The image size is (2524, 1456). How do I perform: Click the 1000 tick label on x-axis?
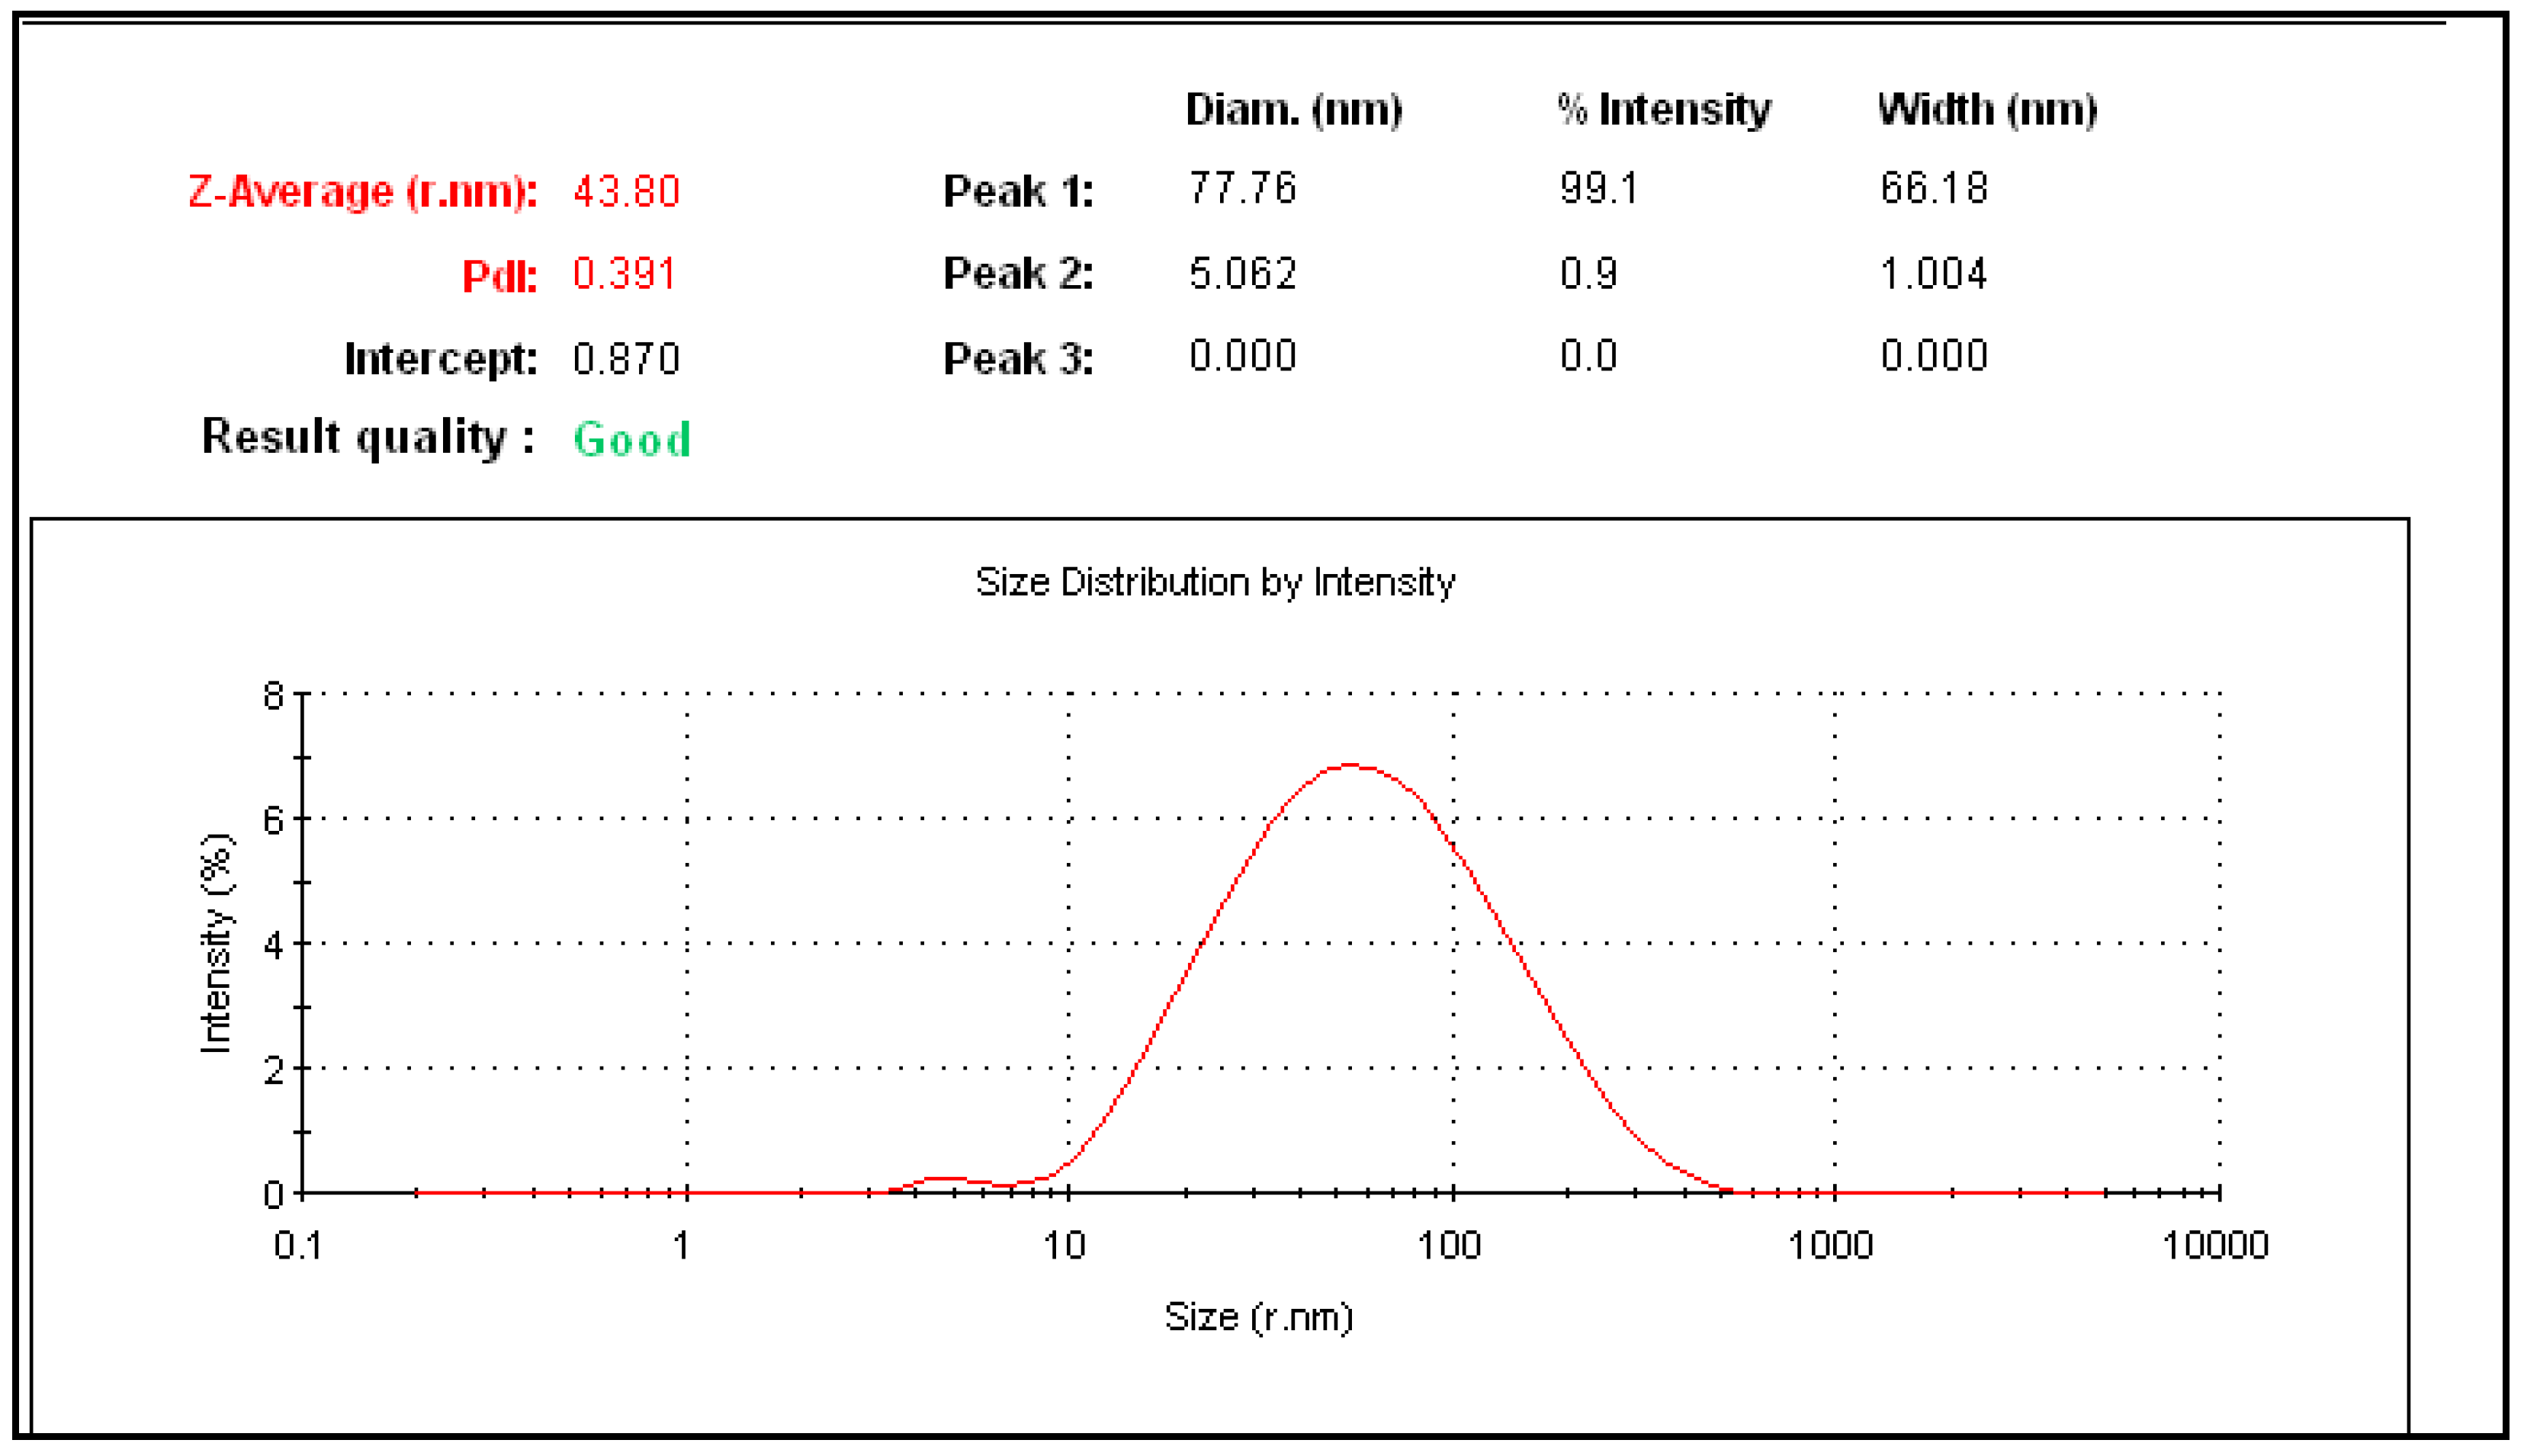(x=1830, y=1246)
